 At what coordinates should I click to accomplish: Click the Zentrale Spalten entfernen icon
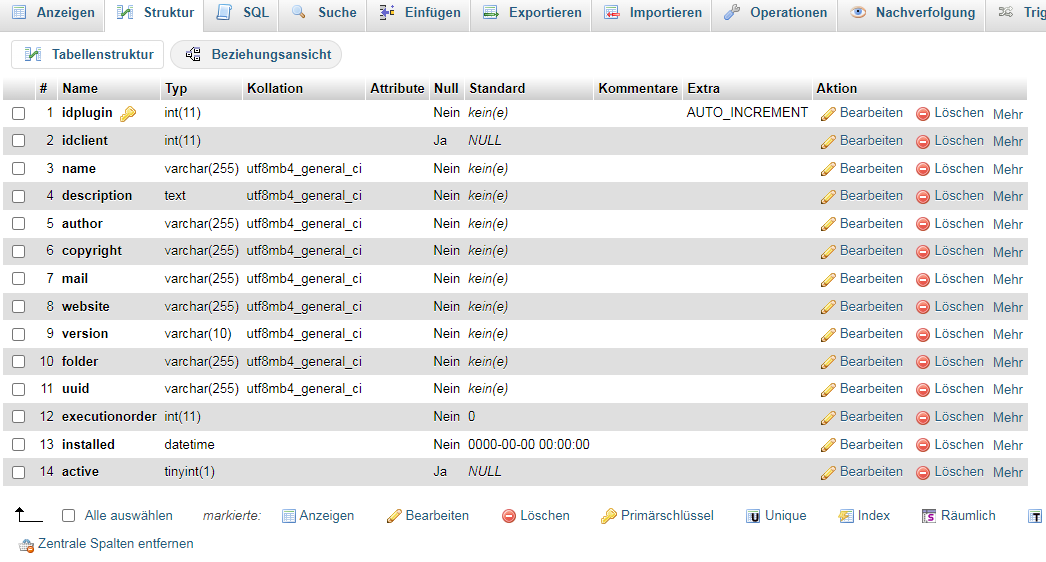pyautogui.click(x=27, y=545)
